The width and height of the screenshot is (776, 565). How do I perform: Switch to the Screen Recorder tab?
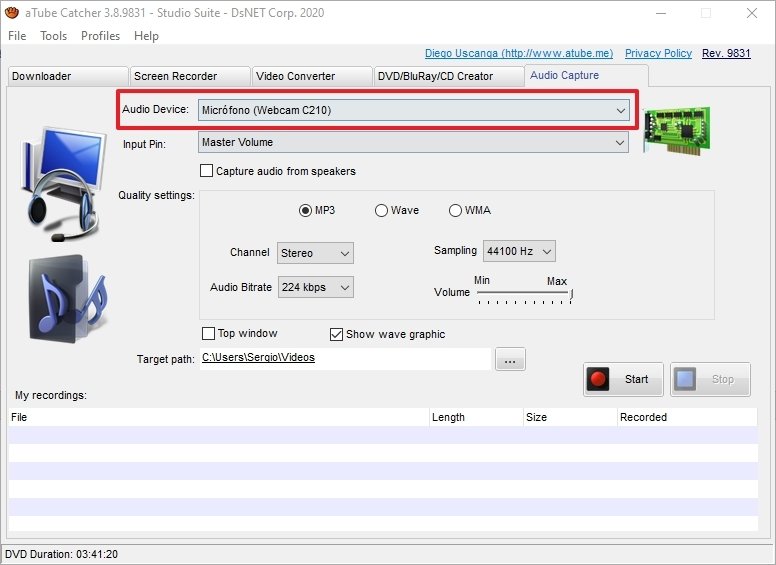click(x=190, y=76)
